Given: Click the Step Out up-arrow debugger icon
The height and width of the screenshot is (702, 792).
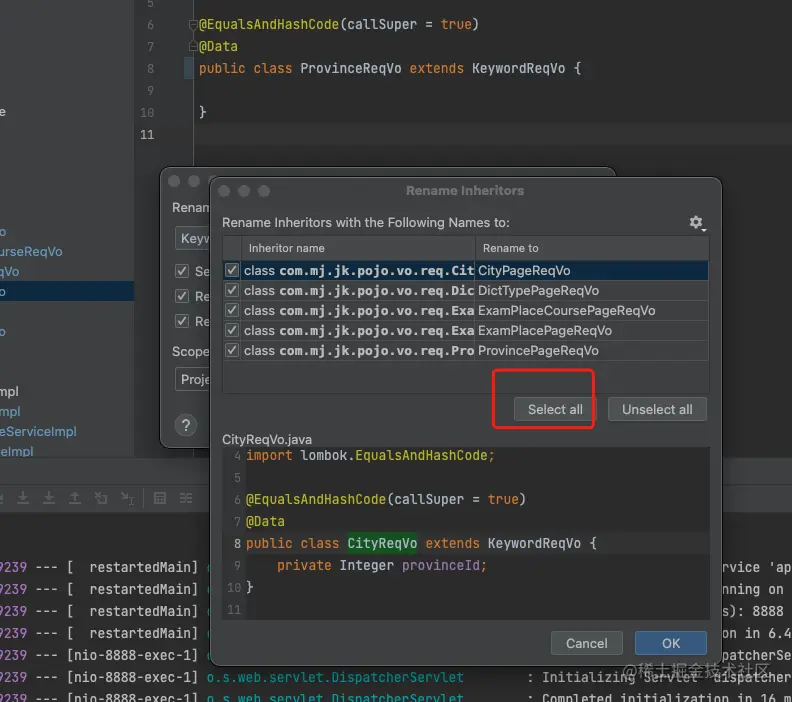Looking at the screenshot, I should (74, 498).
